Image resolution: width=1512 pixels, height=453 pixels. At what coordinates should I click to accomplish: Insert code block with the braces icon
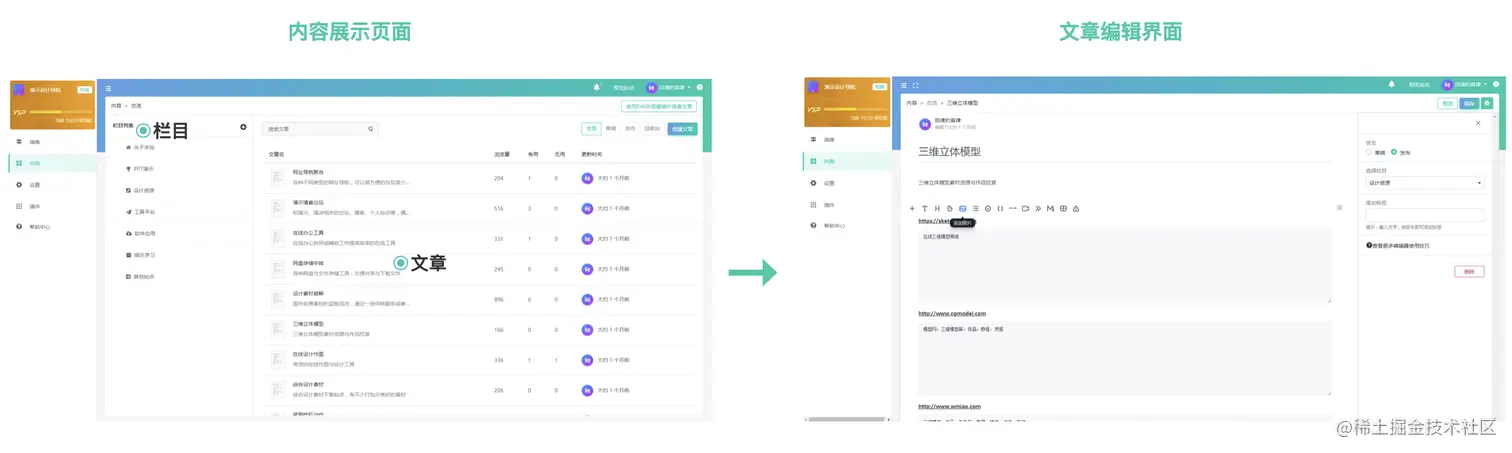pos(1000,208)
